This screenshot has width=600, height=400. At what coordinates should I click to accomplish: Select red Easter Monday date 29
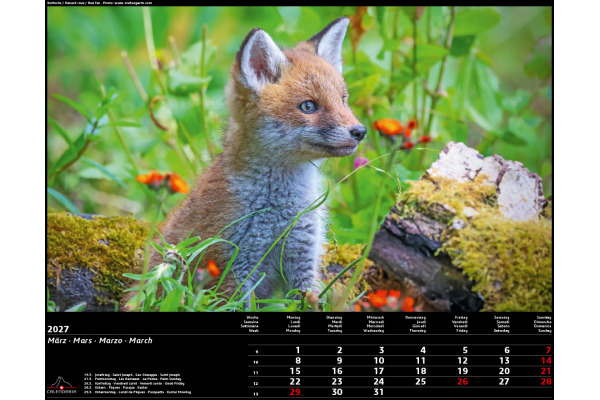click(295, 392)
